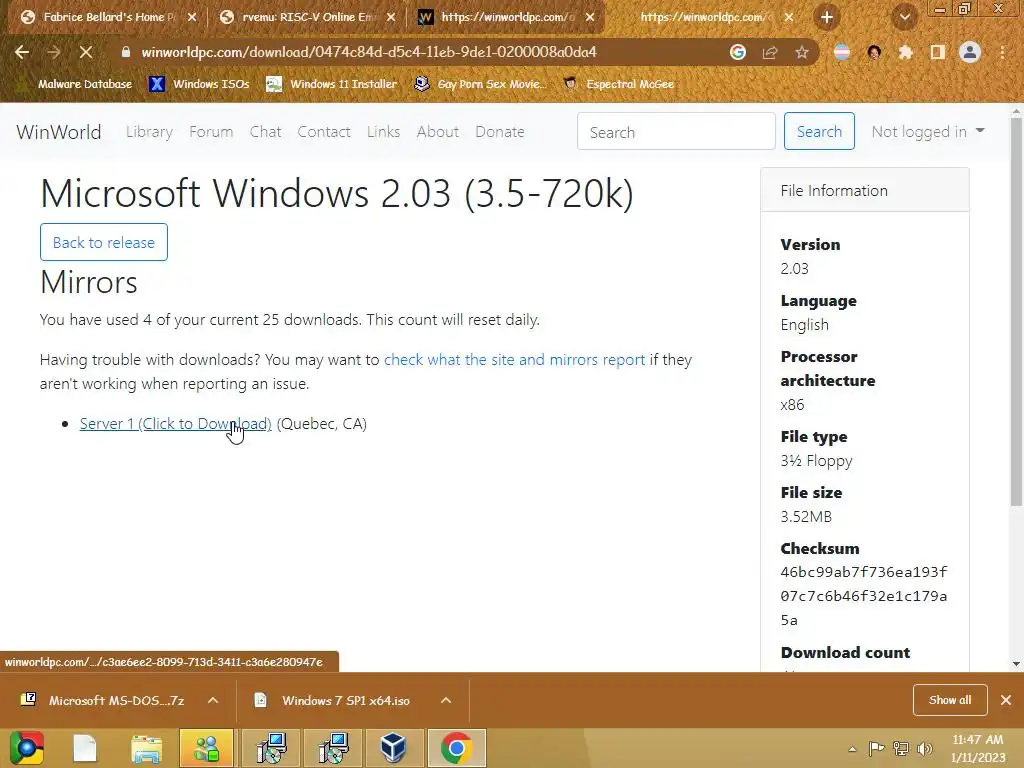Expand options for Windows 7 SP1 x64.iso download
This screenshot has height=768, width=1024.
click(446, 701)
